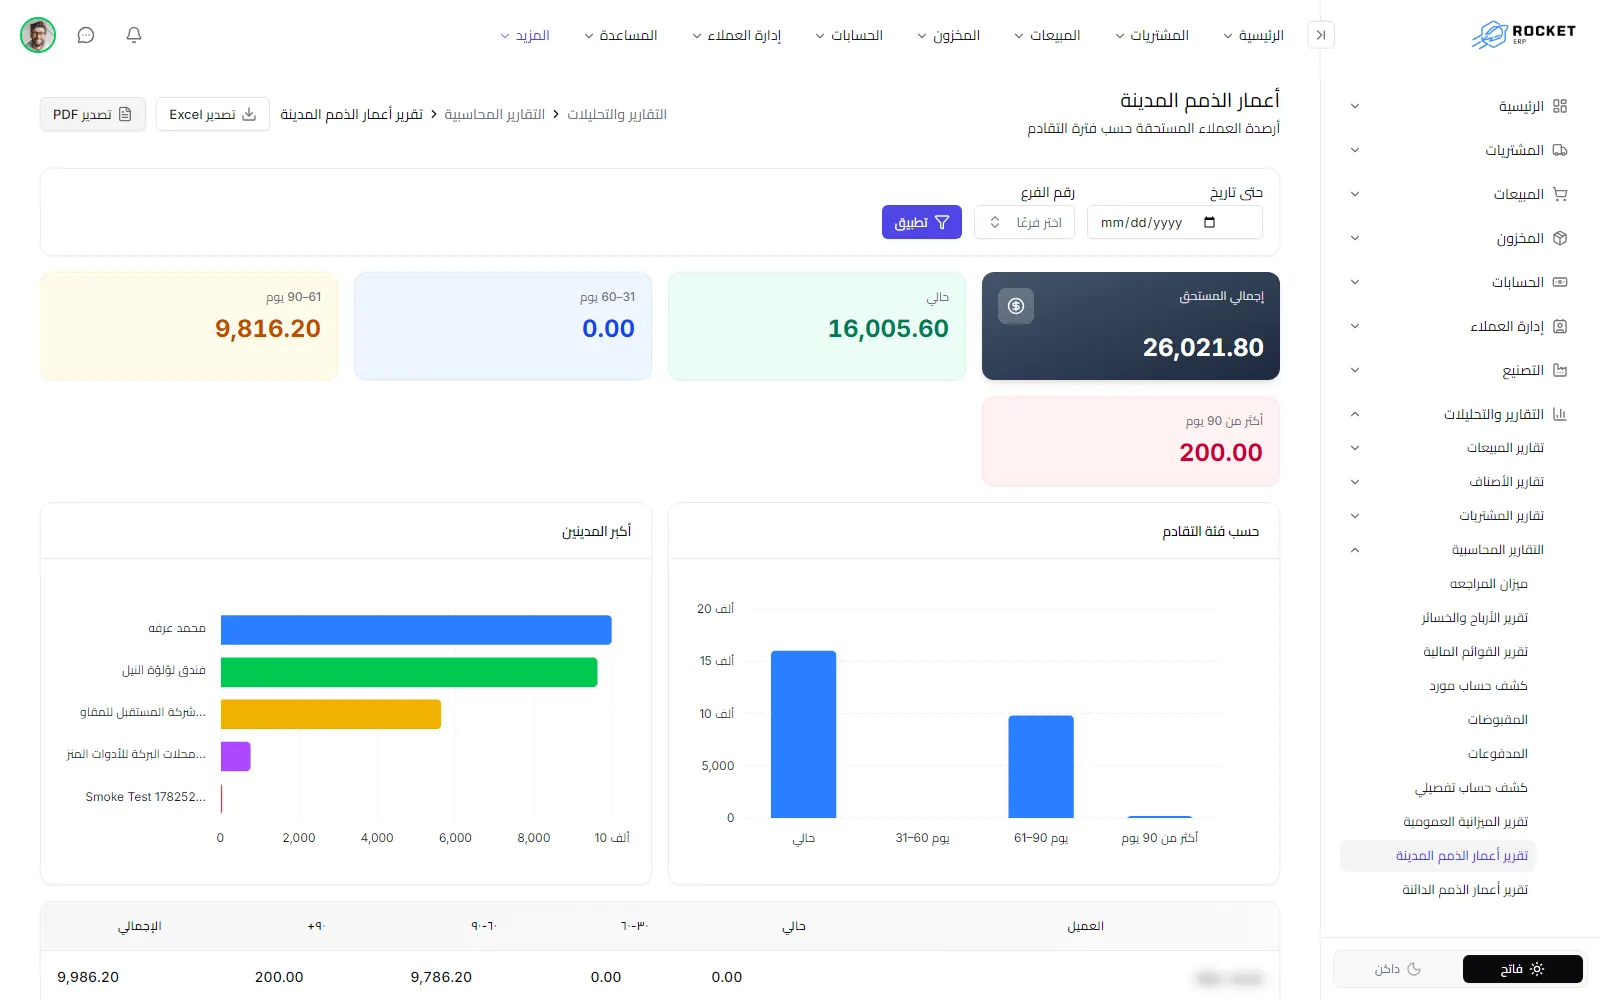1600x1000 pixels.
Task: Expand المخزون section in sidebar
Action: (x=1355, y=238)
